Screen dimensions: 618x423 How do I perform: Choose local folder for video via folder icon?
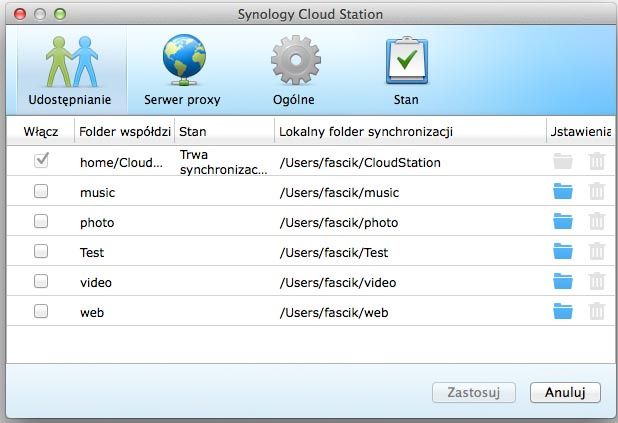click(563, 281)
